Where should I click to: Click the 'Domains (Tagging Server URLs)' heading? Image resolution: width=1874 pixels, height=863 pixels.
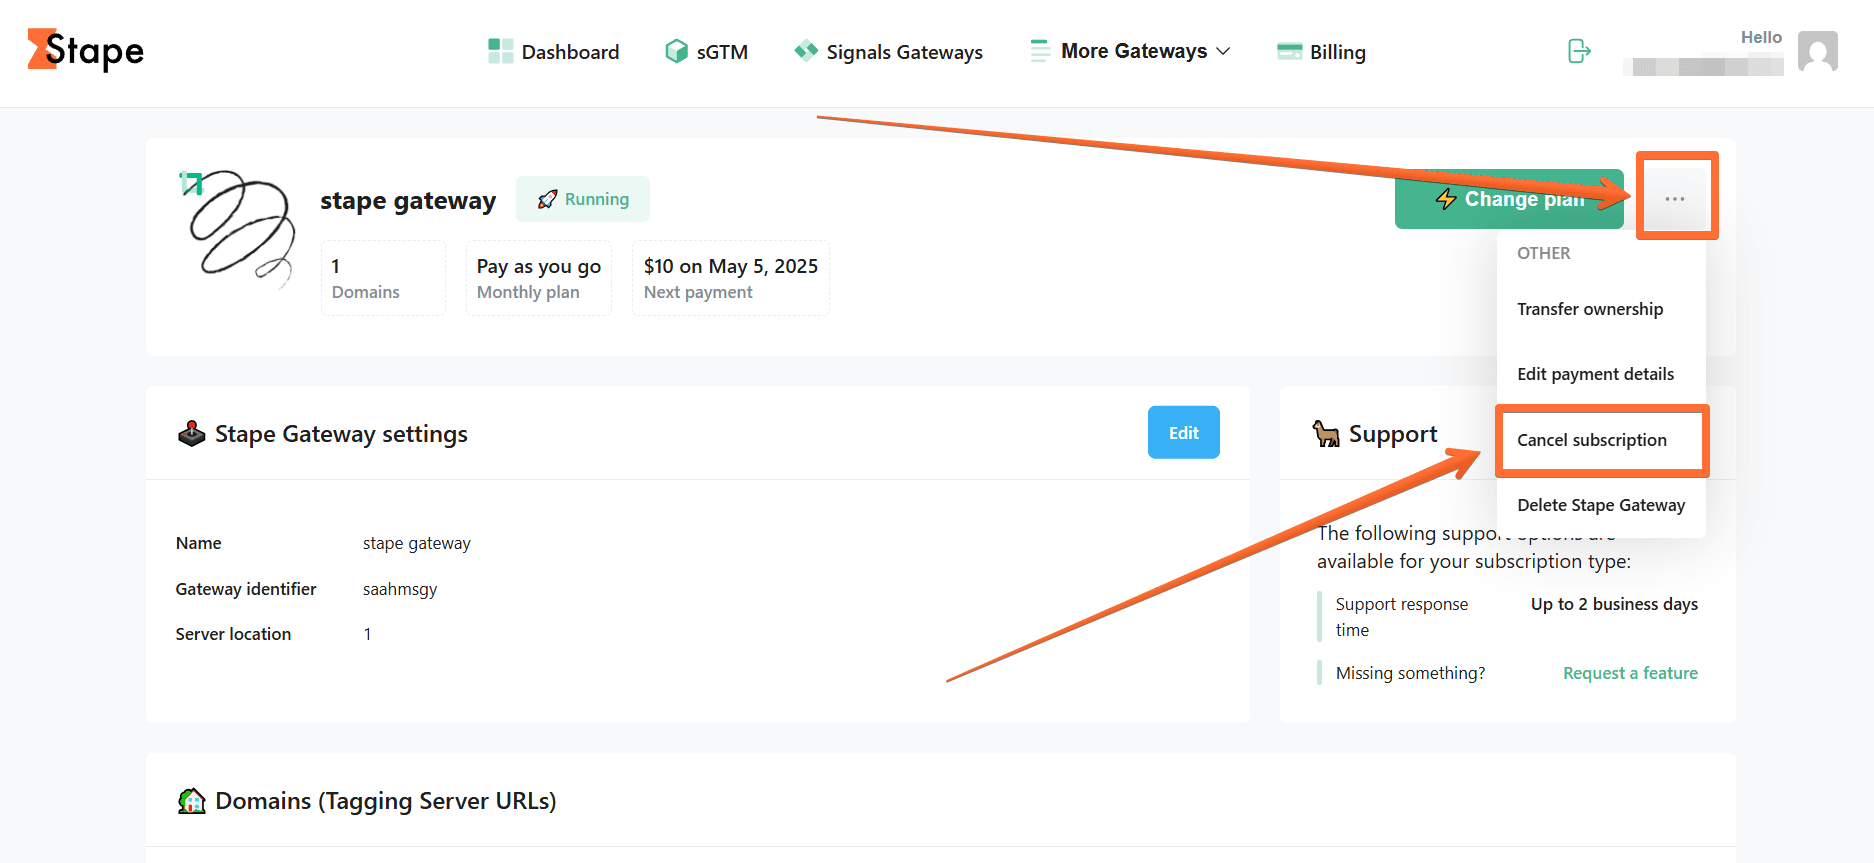386,801
